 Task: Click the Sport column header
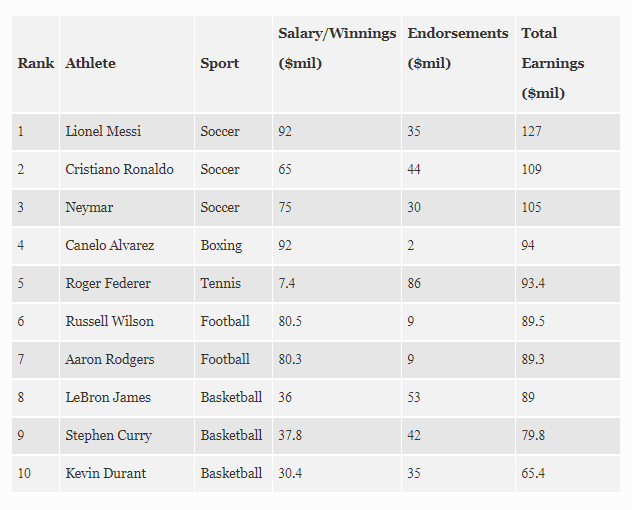[219, 63]
